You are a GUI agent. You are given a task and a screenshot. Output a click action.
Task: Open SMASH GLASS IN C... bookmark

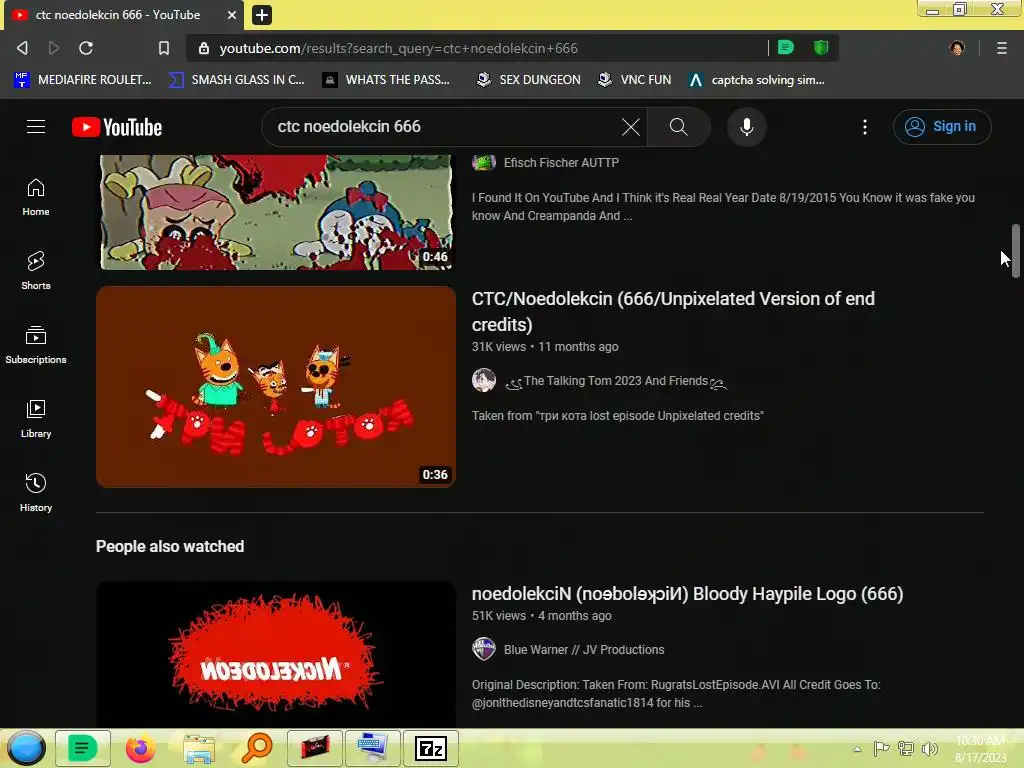236,80
